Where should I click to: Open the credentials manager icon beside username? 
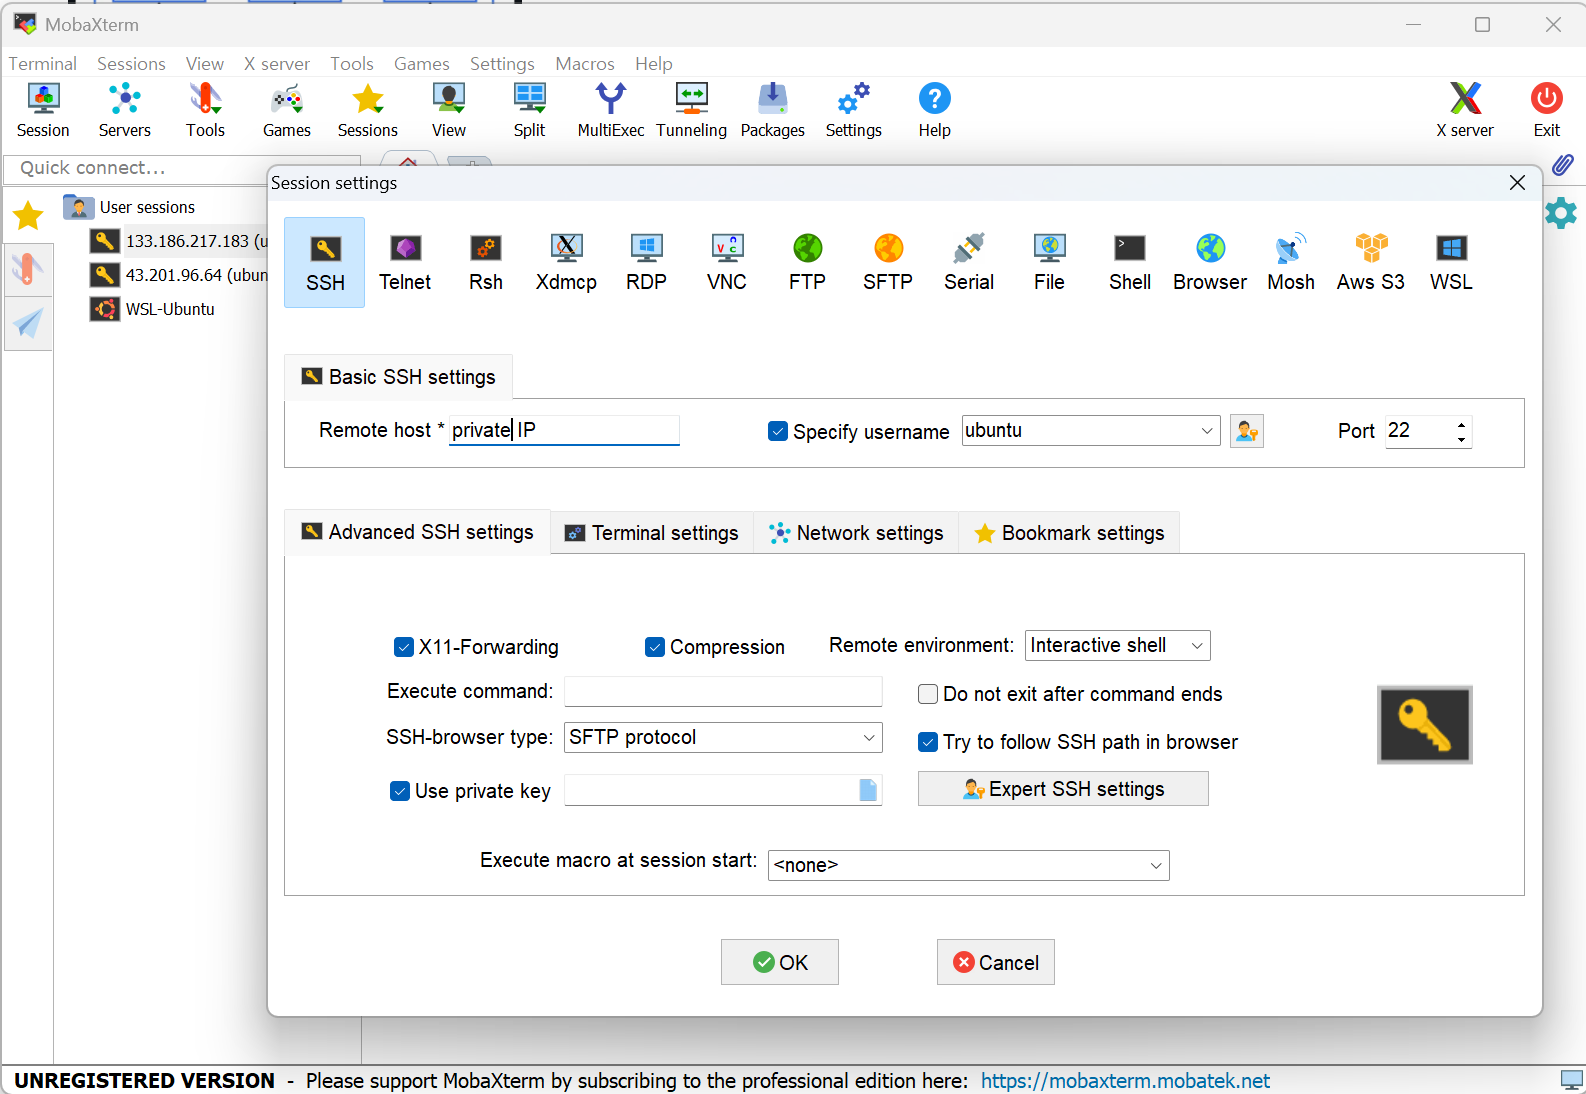point(1246,431)
